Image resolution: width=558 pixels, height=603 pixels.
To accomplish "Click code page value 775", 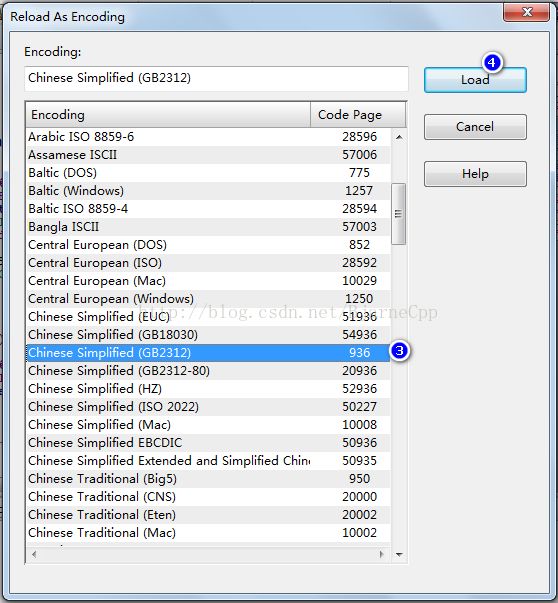I will [360, 173].
